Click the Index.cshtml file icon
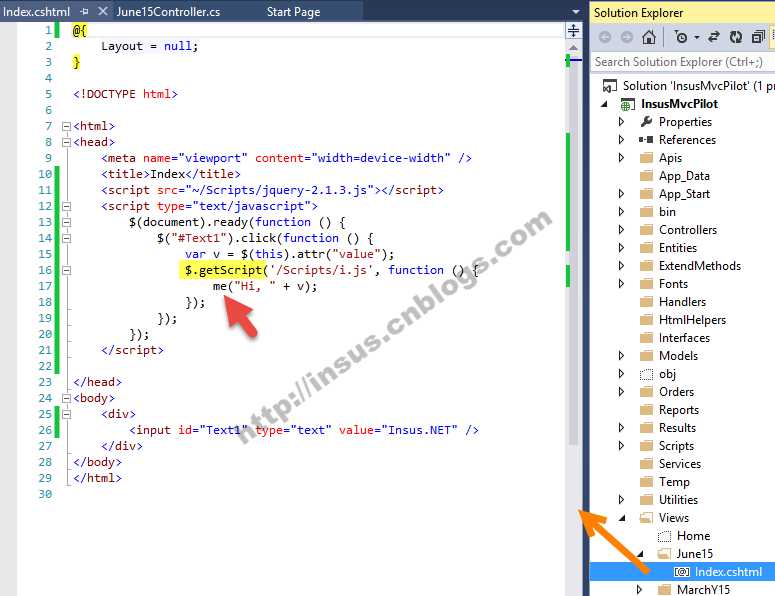 pos(682,572)
